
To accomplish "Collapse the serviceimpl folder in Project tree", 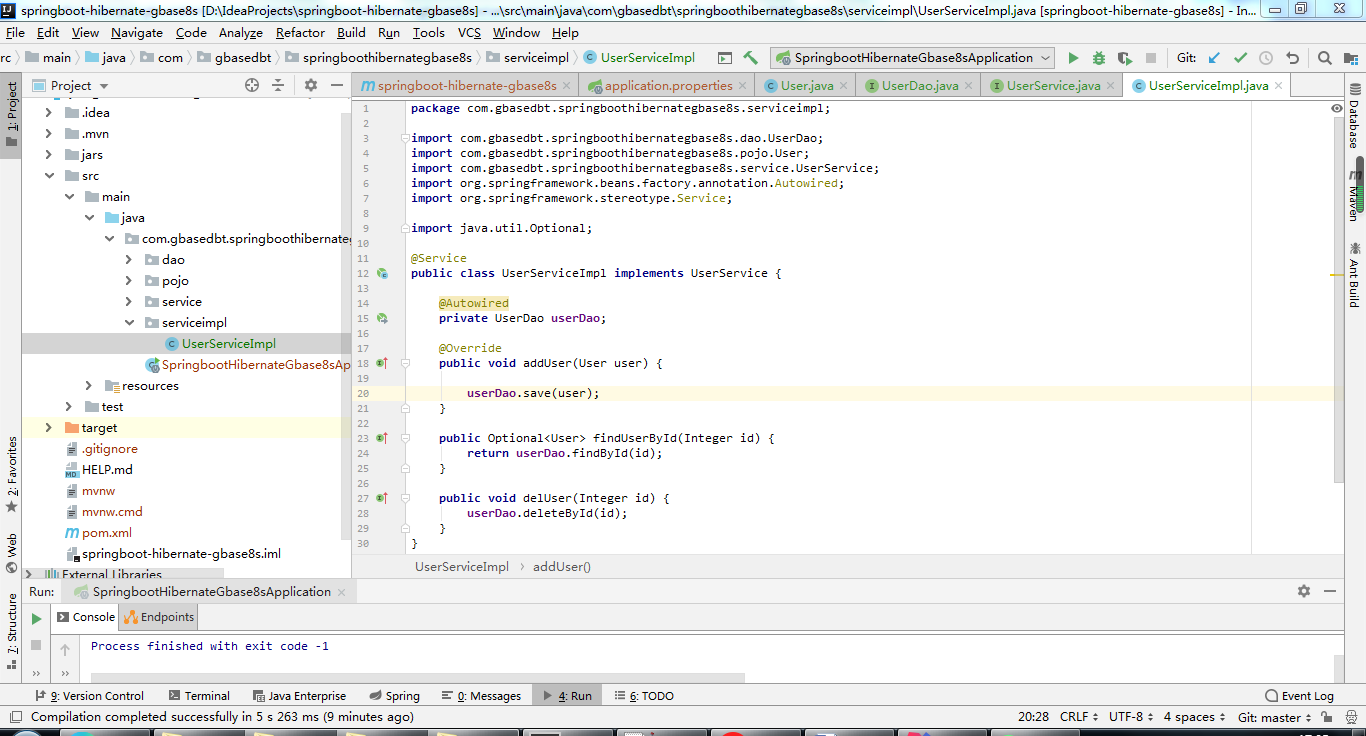I will (x=129, y=322).
